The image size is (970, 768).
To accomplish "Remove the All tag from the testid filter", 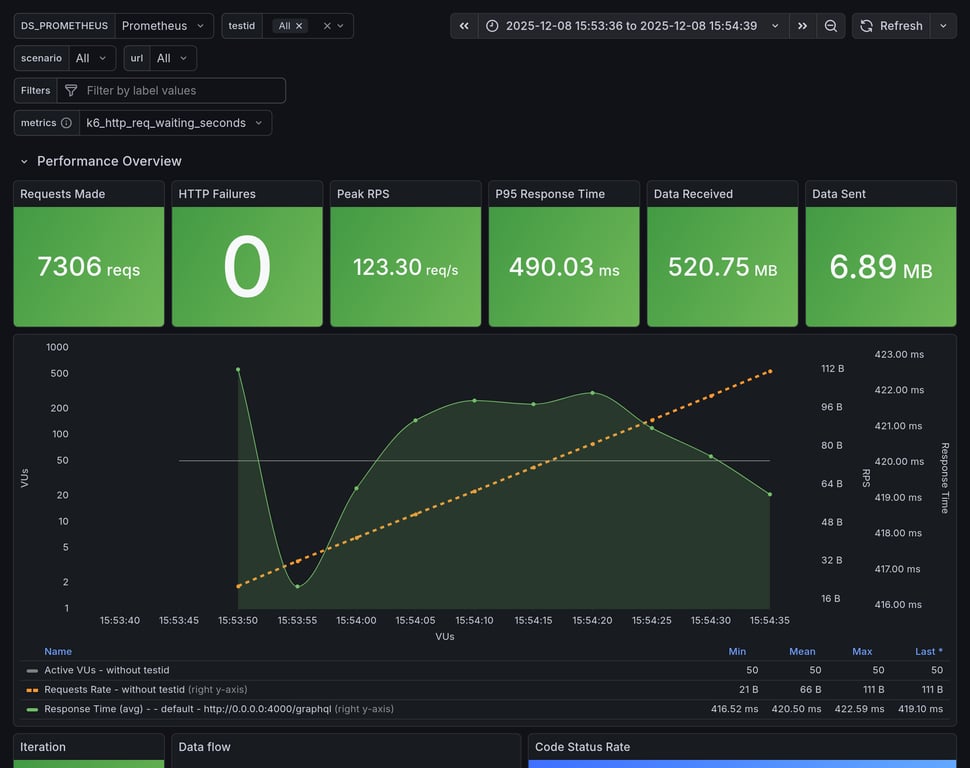I will 300,25.
